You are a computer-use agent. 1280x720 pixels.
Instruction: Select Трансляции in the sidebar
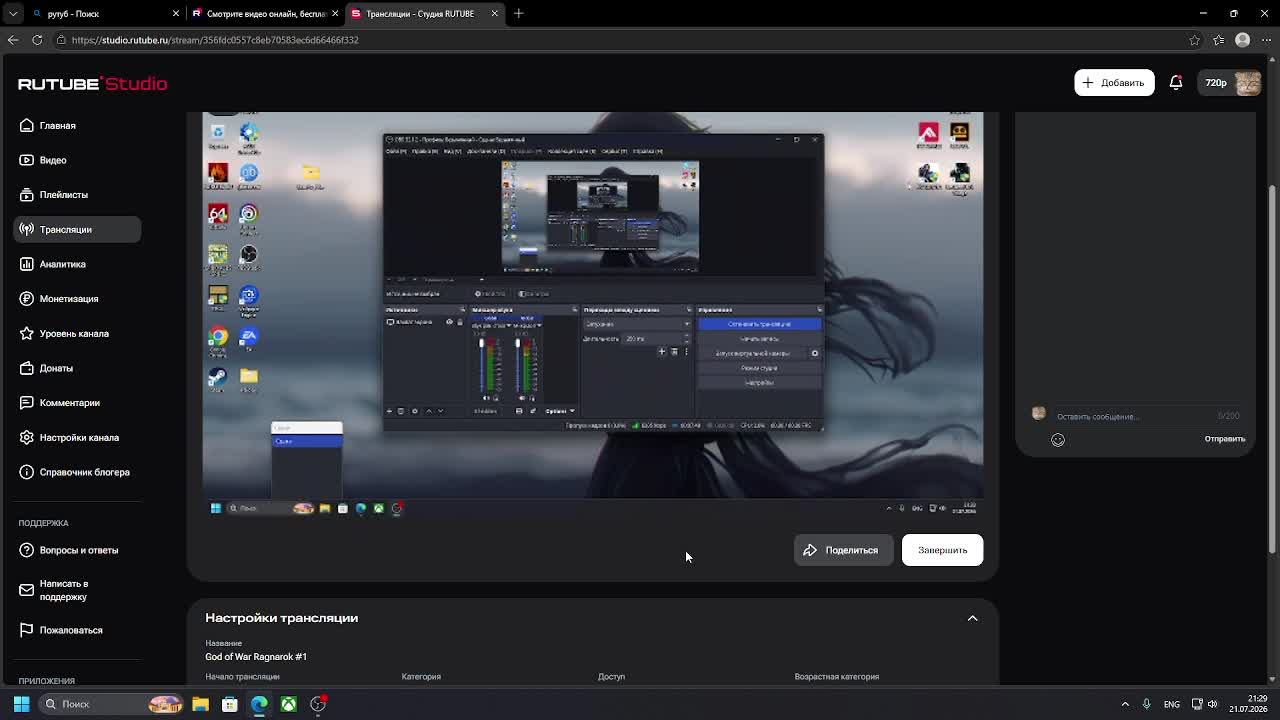pyautogui.click(x=77, y=229)
